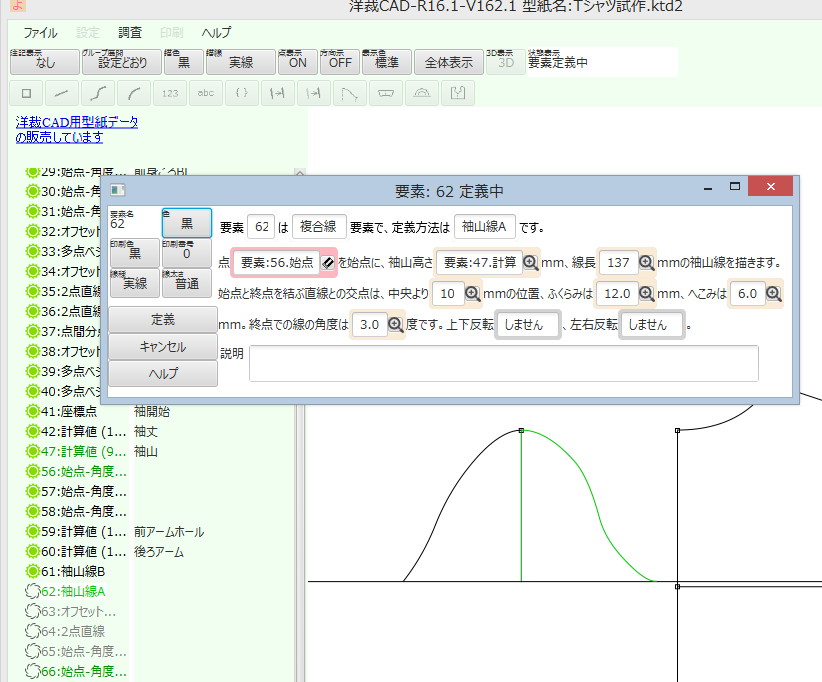Toggle 方向示 OFF button
The image size is (822, 682).
point(339,62)
